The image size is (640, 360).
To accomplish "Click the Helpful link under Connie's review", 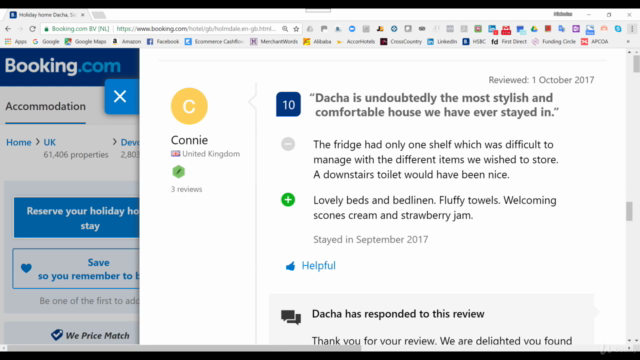I will click(318, 266).
